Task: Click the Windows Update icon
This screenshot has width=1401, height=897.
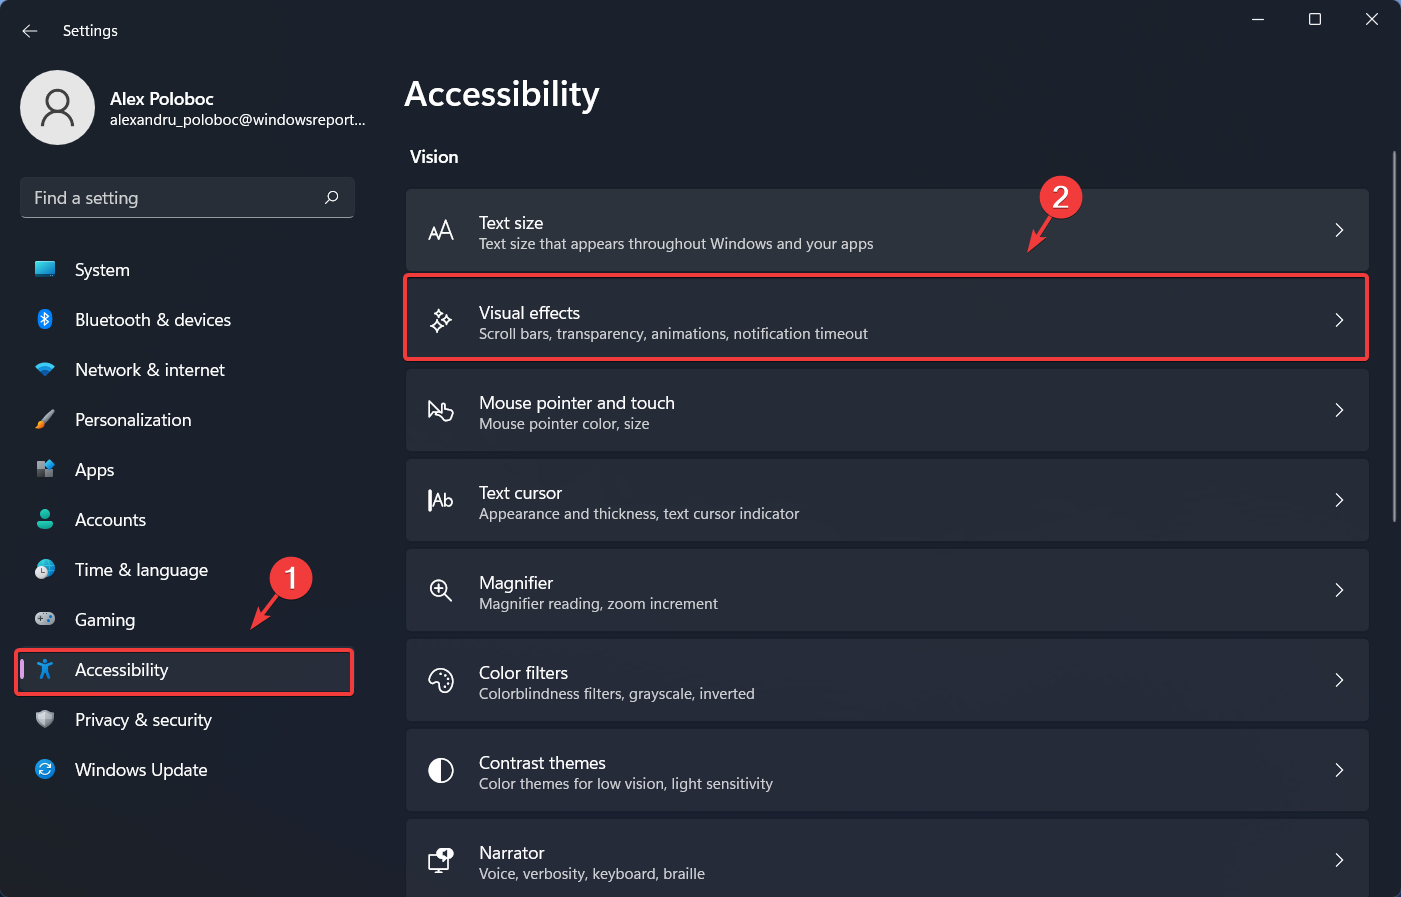Action: [x=45, y=769]
